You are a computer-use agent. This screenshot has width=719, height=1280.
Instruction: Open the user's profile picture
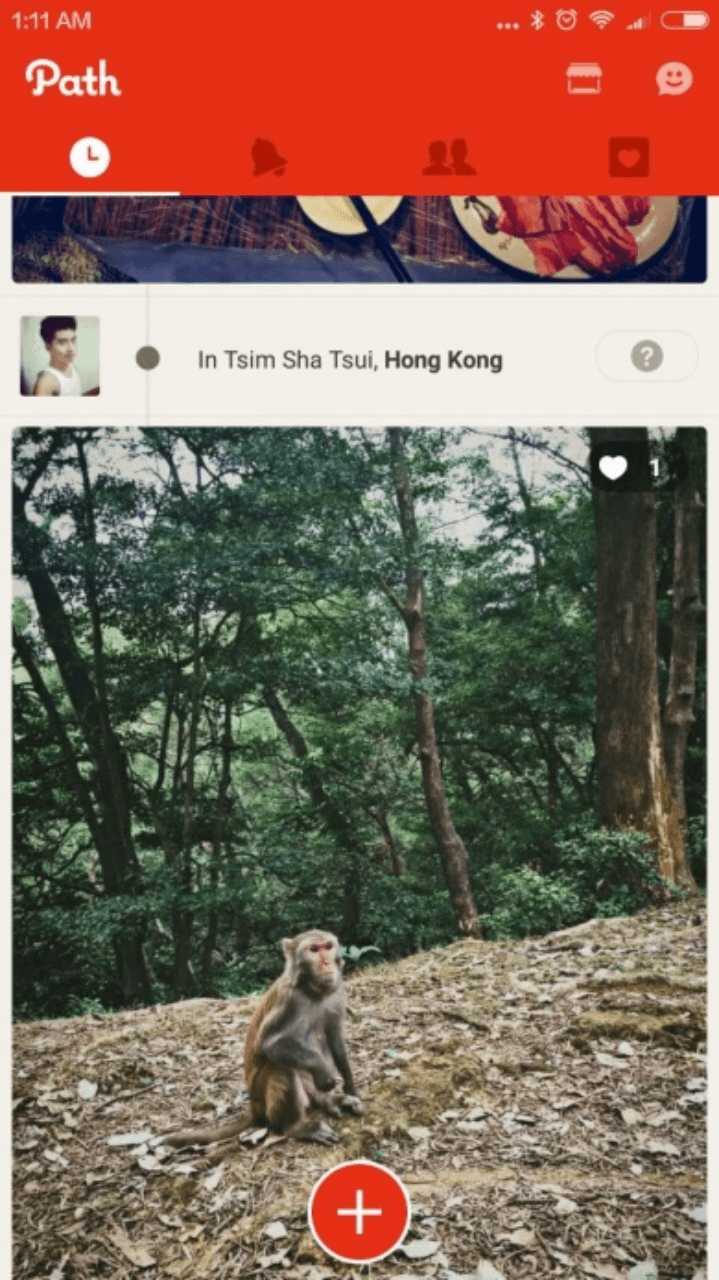coord(60,356)
